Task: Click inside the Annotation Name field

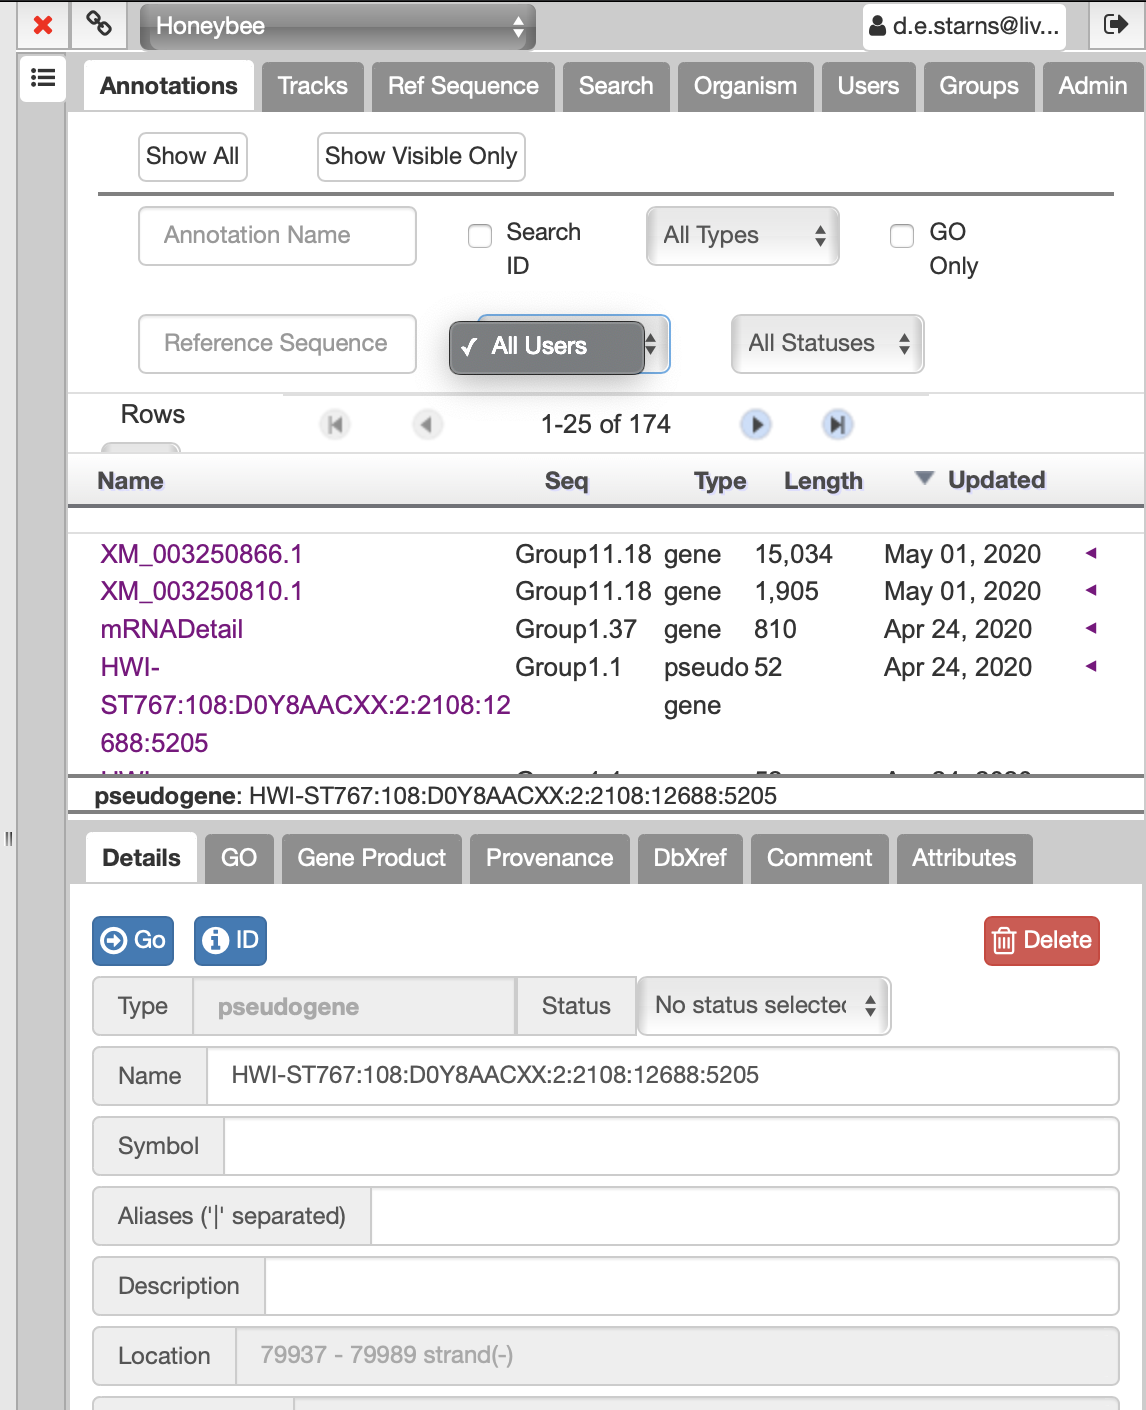Action: pyautogui.click(x=277, y=236)
